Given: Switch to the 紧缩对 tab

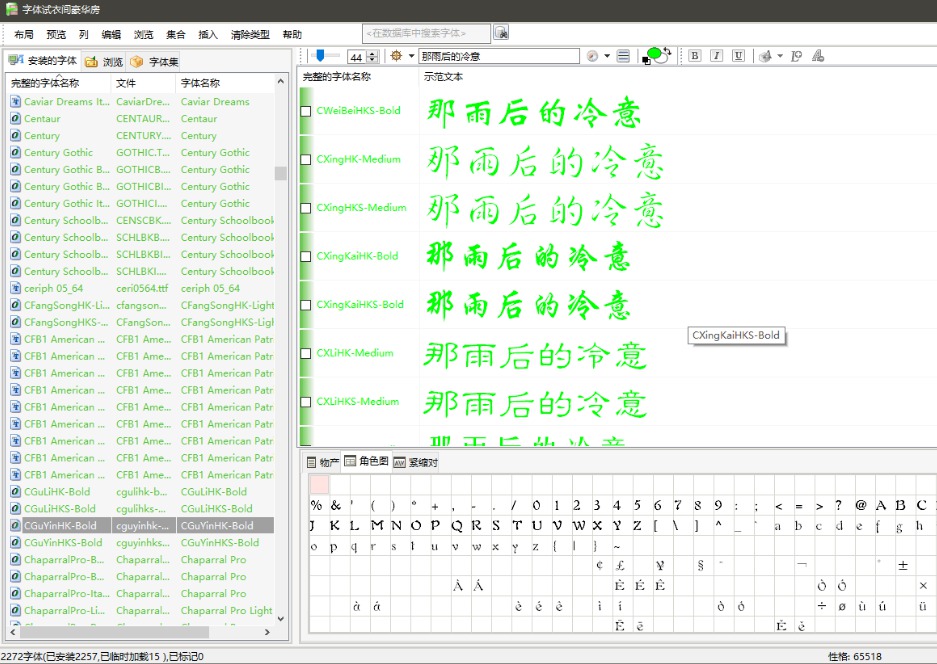Looking at the screenshot, I should (415, 462).
